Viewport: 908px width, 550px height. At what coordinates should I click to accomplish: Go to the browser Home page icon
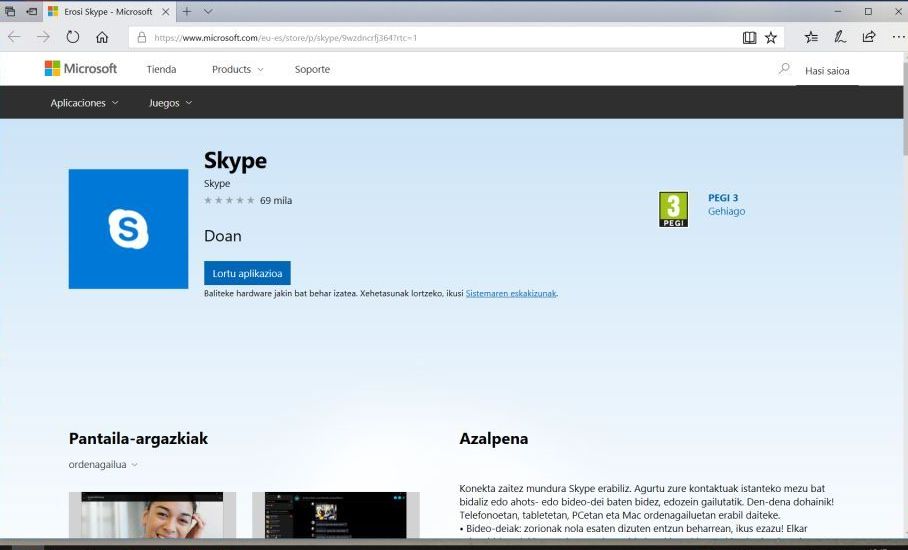(x=102, y=37)
